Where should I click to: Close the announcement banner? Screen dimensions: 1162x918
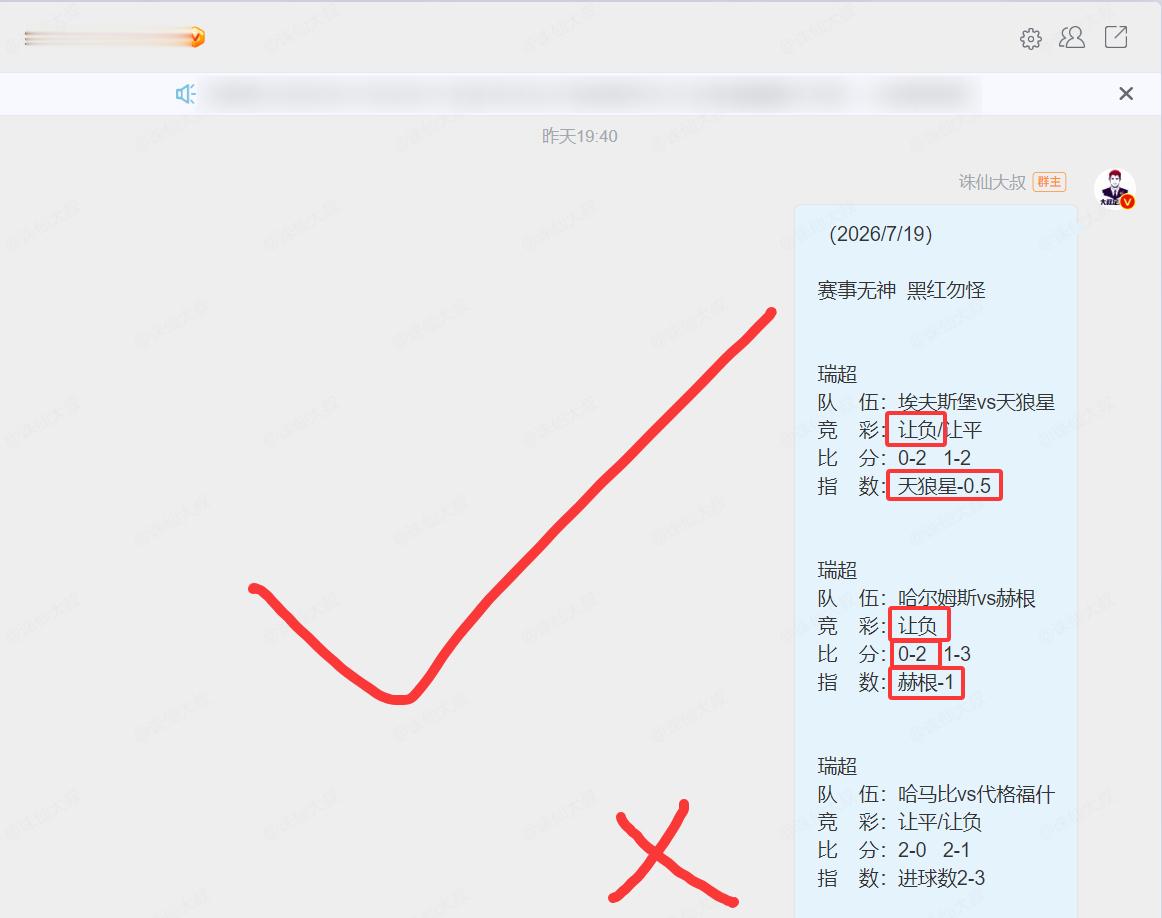pos(1126,93)
